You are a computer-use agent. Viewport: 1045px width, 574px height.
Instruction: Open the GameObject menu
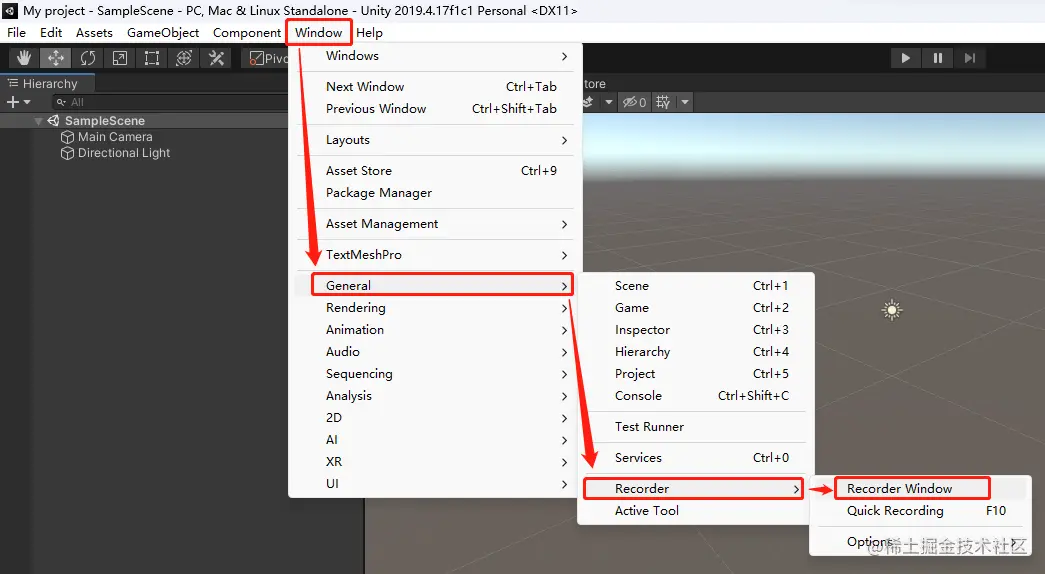[x=163, y=33]
